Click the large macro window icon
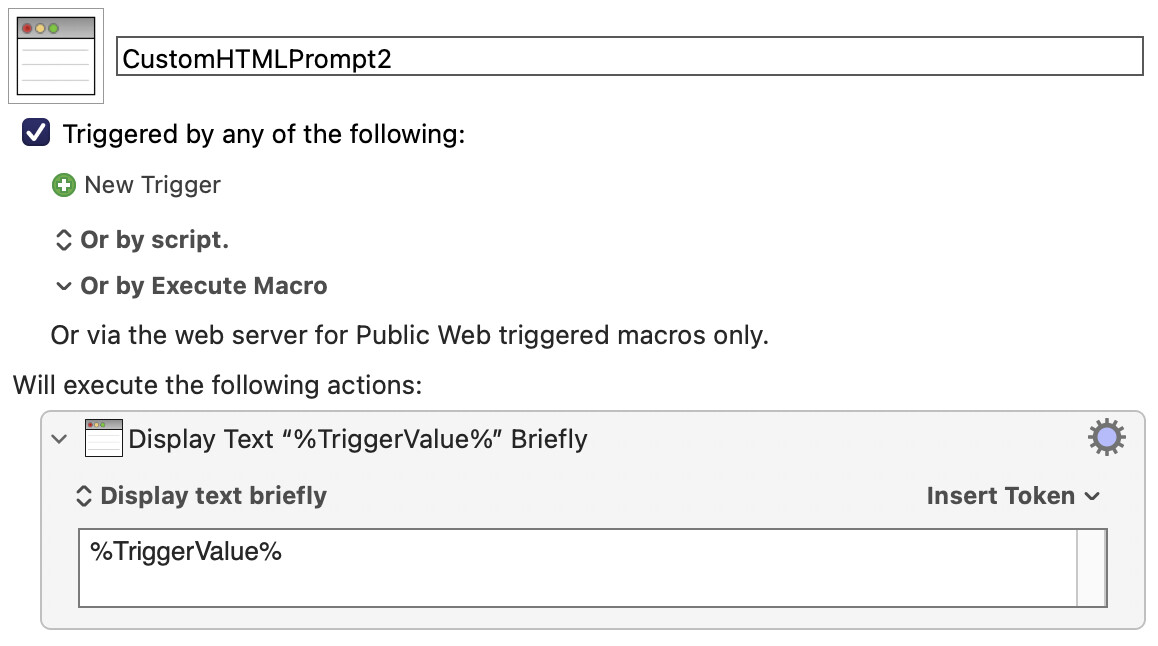 click(x=56, y=56)
